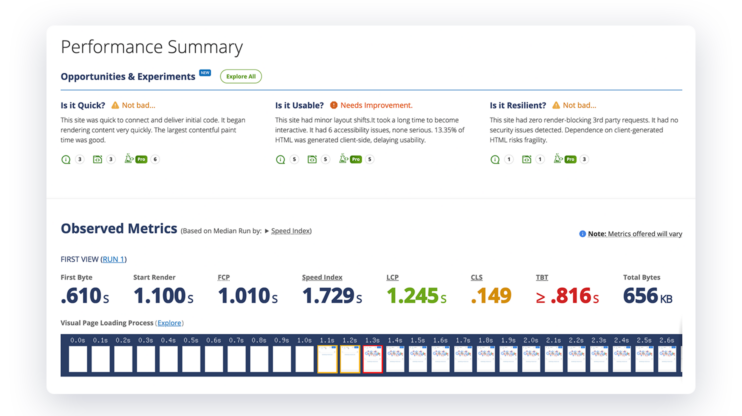
Task: Select the yellow-bordered 1.1s filmstrip frame
Action: [327, 358]
